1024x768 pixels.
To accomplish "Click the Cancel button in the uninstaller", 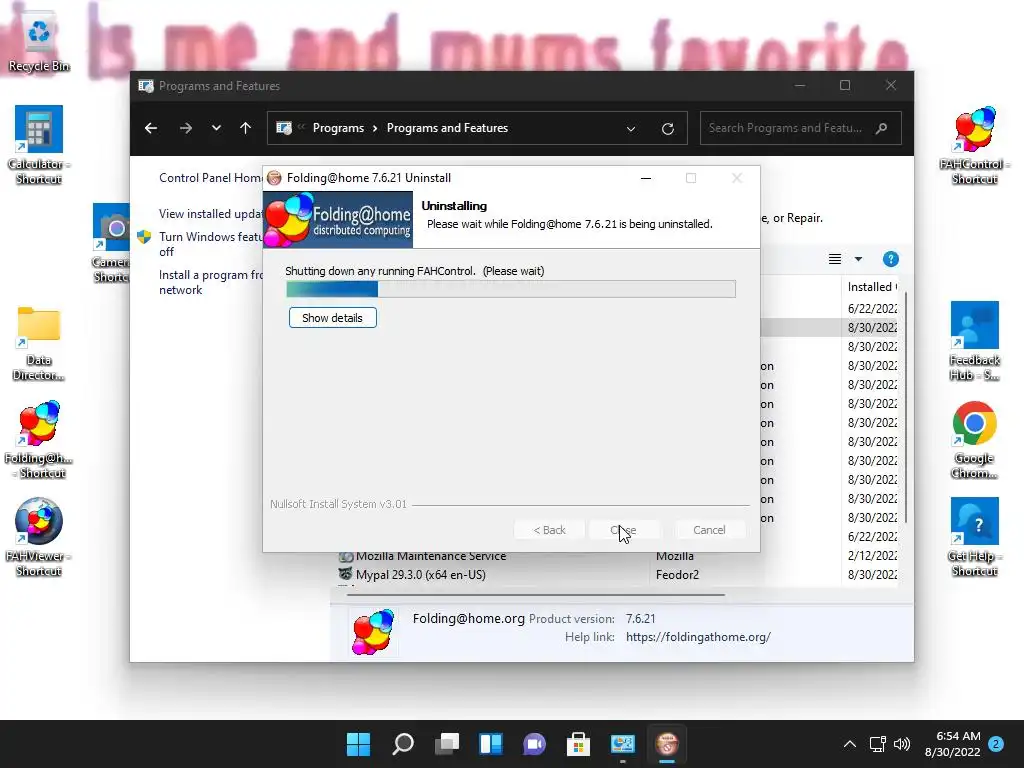I will 709,530.
